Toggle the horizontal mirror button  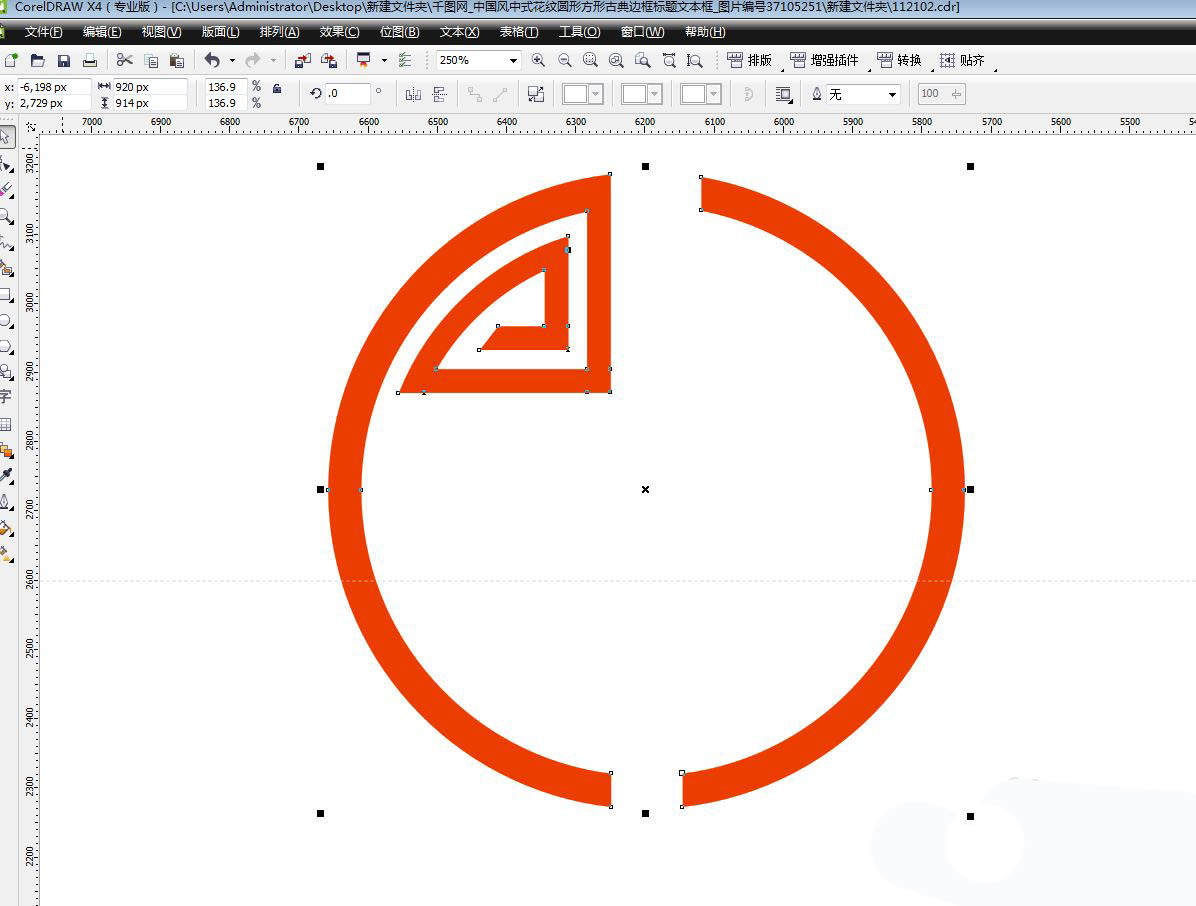[413, 94]
